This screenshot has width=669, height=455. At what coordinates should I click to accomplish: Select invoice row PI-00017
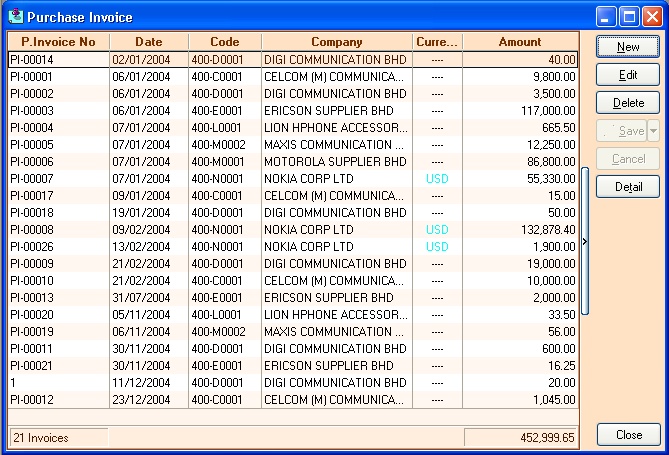293,196
